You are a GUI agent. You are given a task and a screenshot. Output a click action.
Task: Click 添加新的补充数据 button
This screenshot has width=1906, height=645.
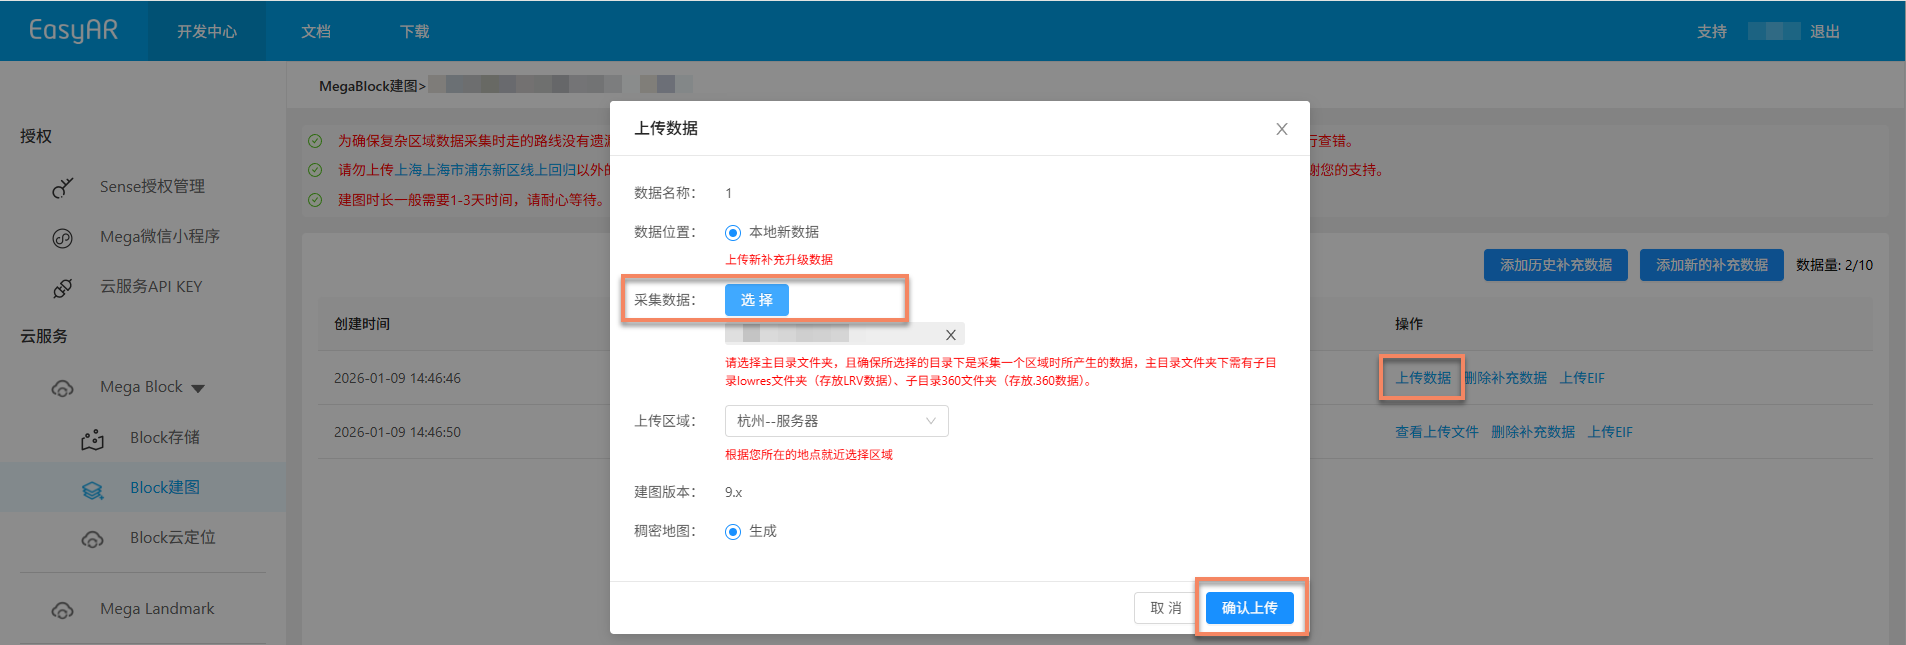(x=1712, y=265)
